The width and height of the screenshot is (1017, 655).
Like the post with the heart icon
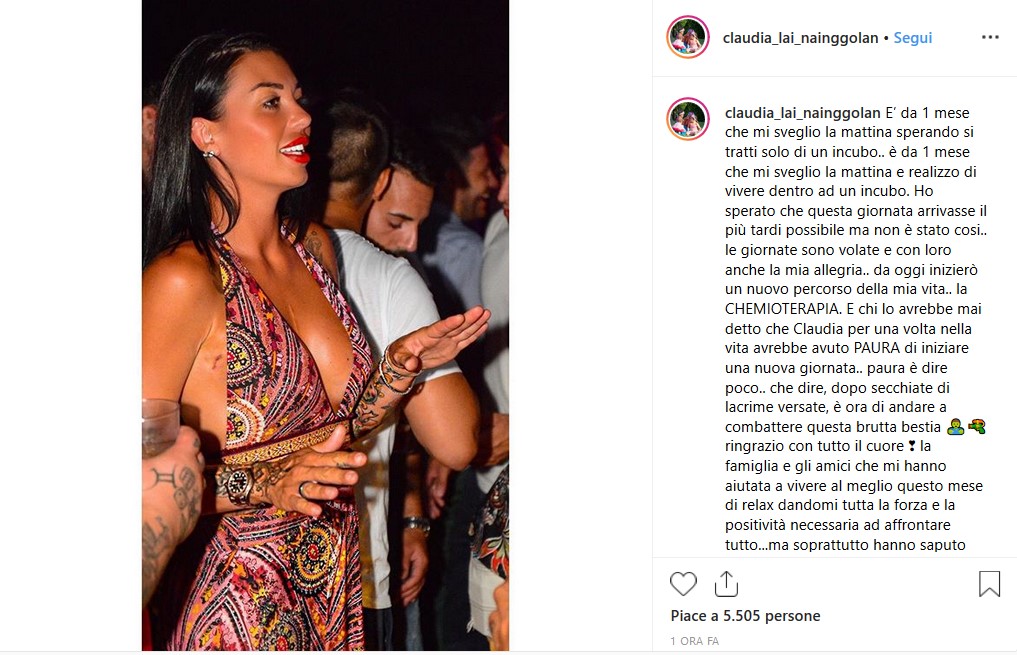click(x=683, y=584)
